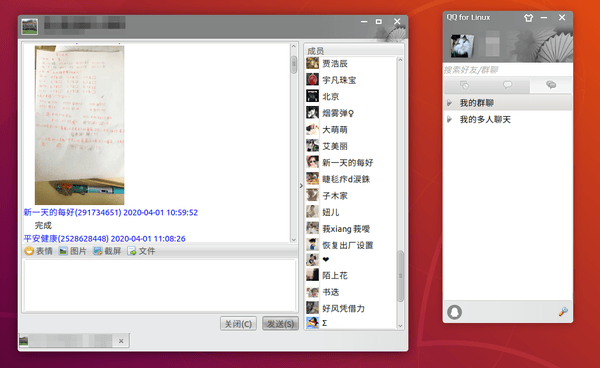The image size is (600, 368).
Task: Select member avatar of 好风凭借力
Action: (x=312, y=308)
